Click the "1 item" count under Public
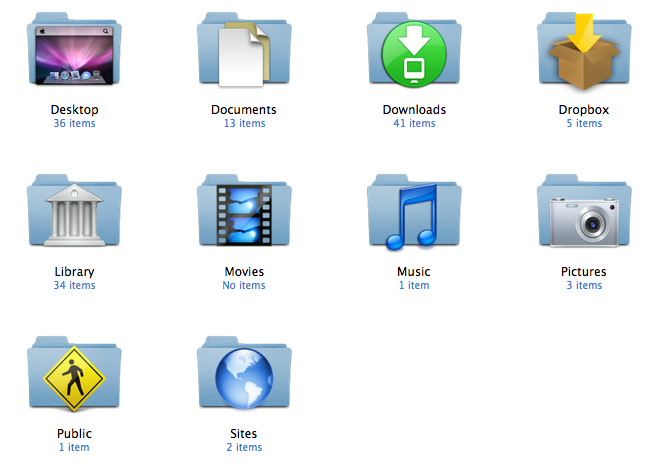The width and height of the screenshot is (664, 473). pyautogui.click(x=74, y=447)
